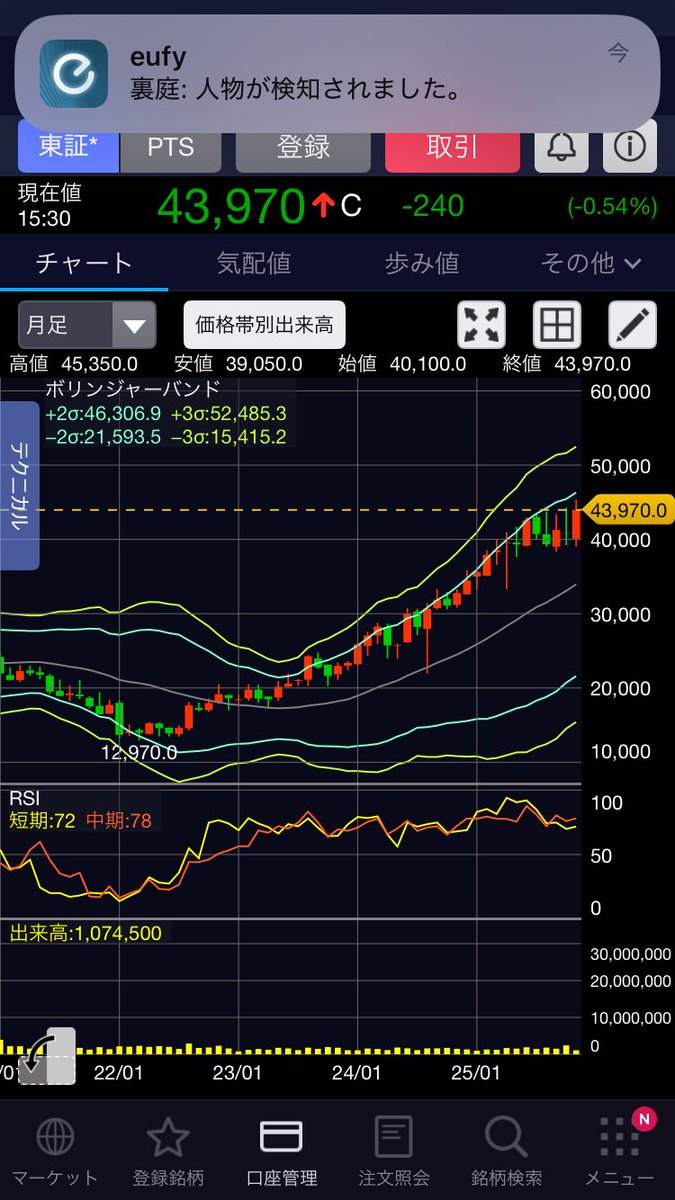Open the eufy notification banner

pos(338,72)
